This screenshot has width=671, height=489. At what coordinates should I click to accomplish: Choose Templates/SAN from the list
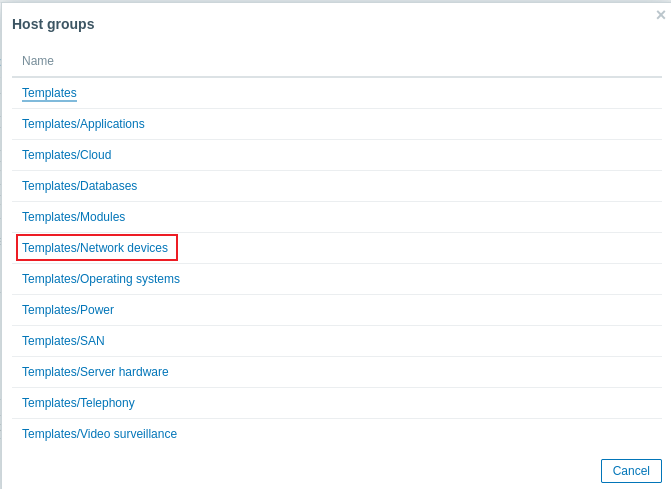63,341
